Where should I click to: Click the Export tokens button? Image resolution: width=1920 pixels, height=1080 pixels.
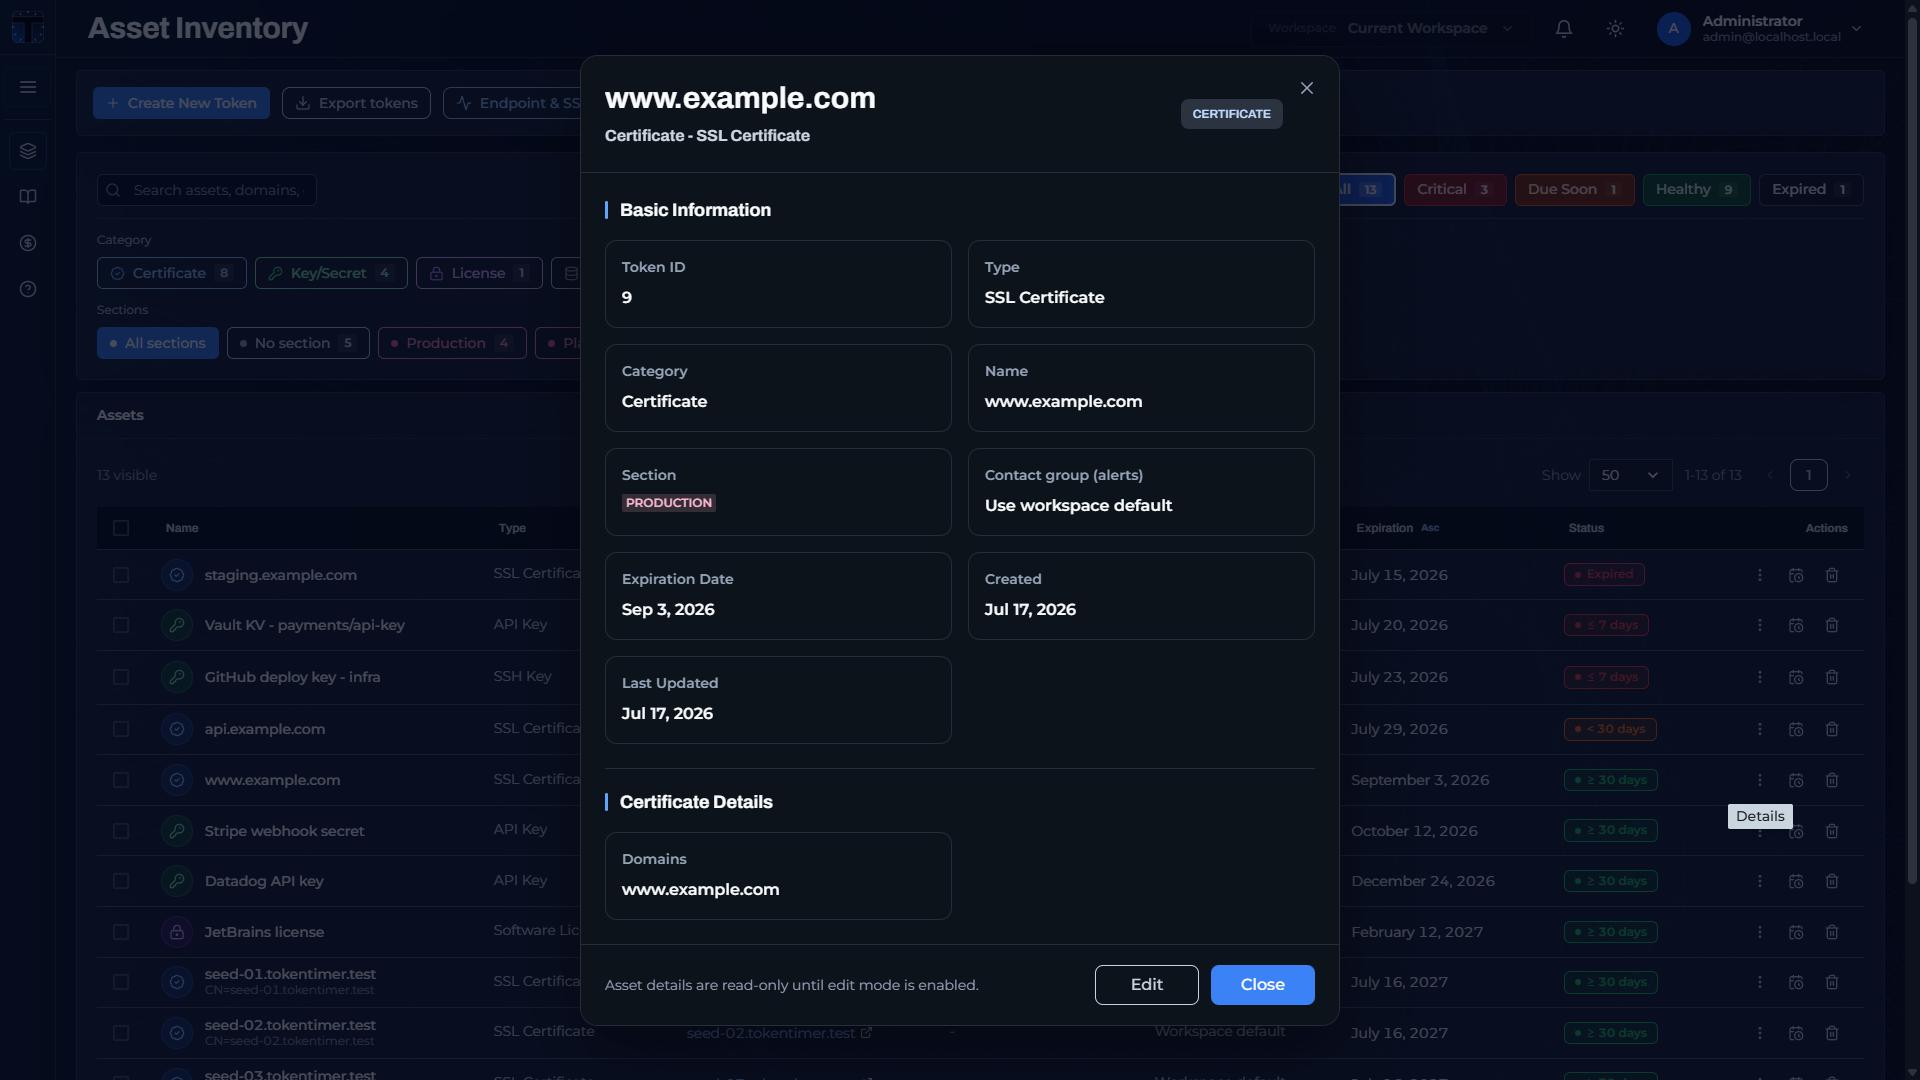click(x=356, y=103)
